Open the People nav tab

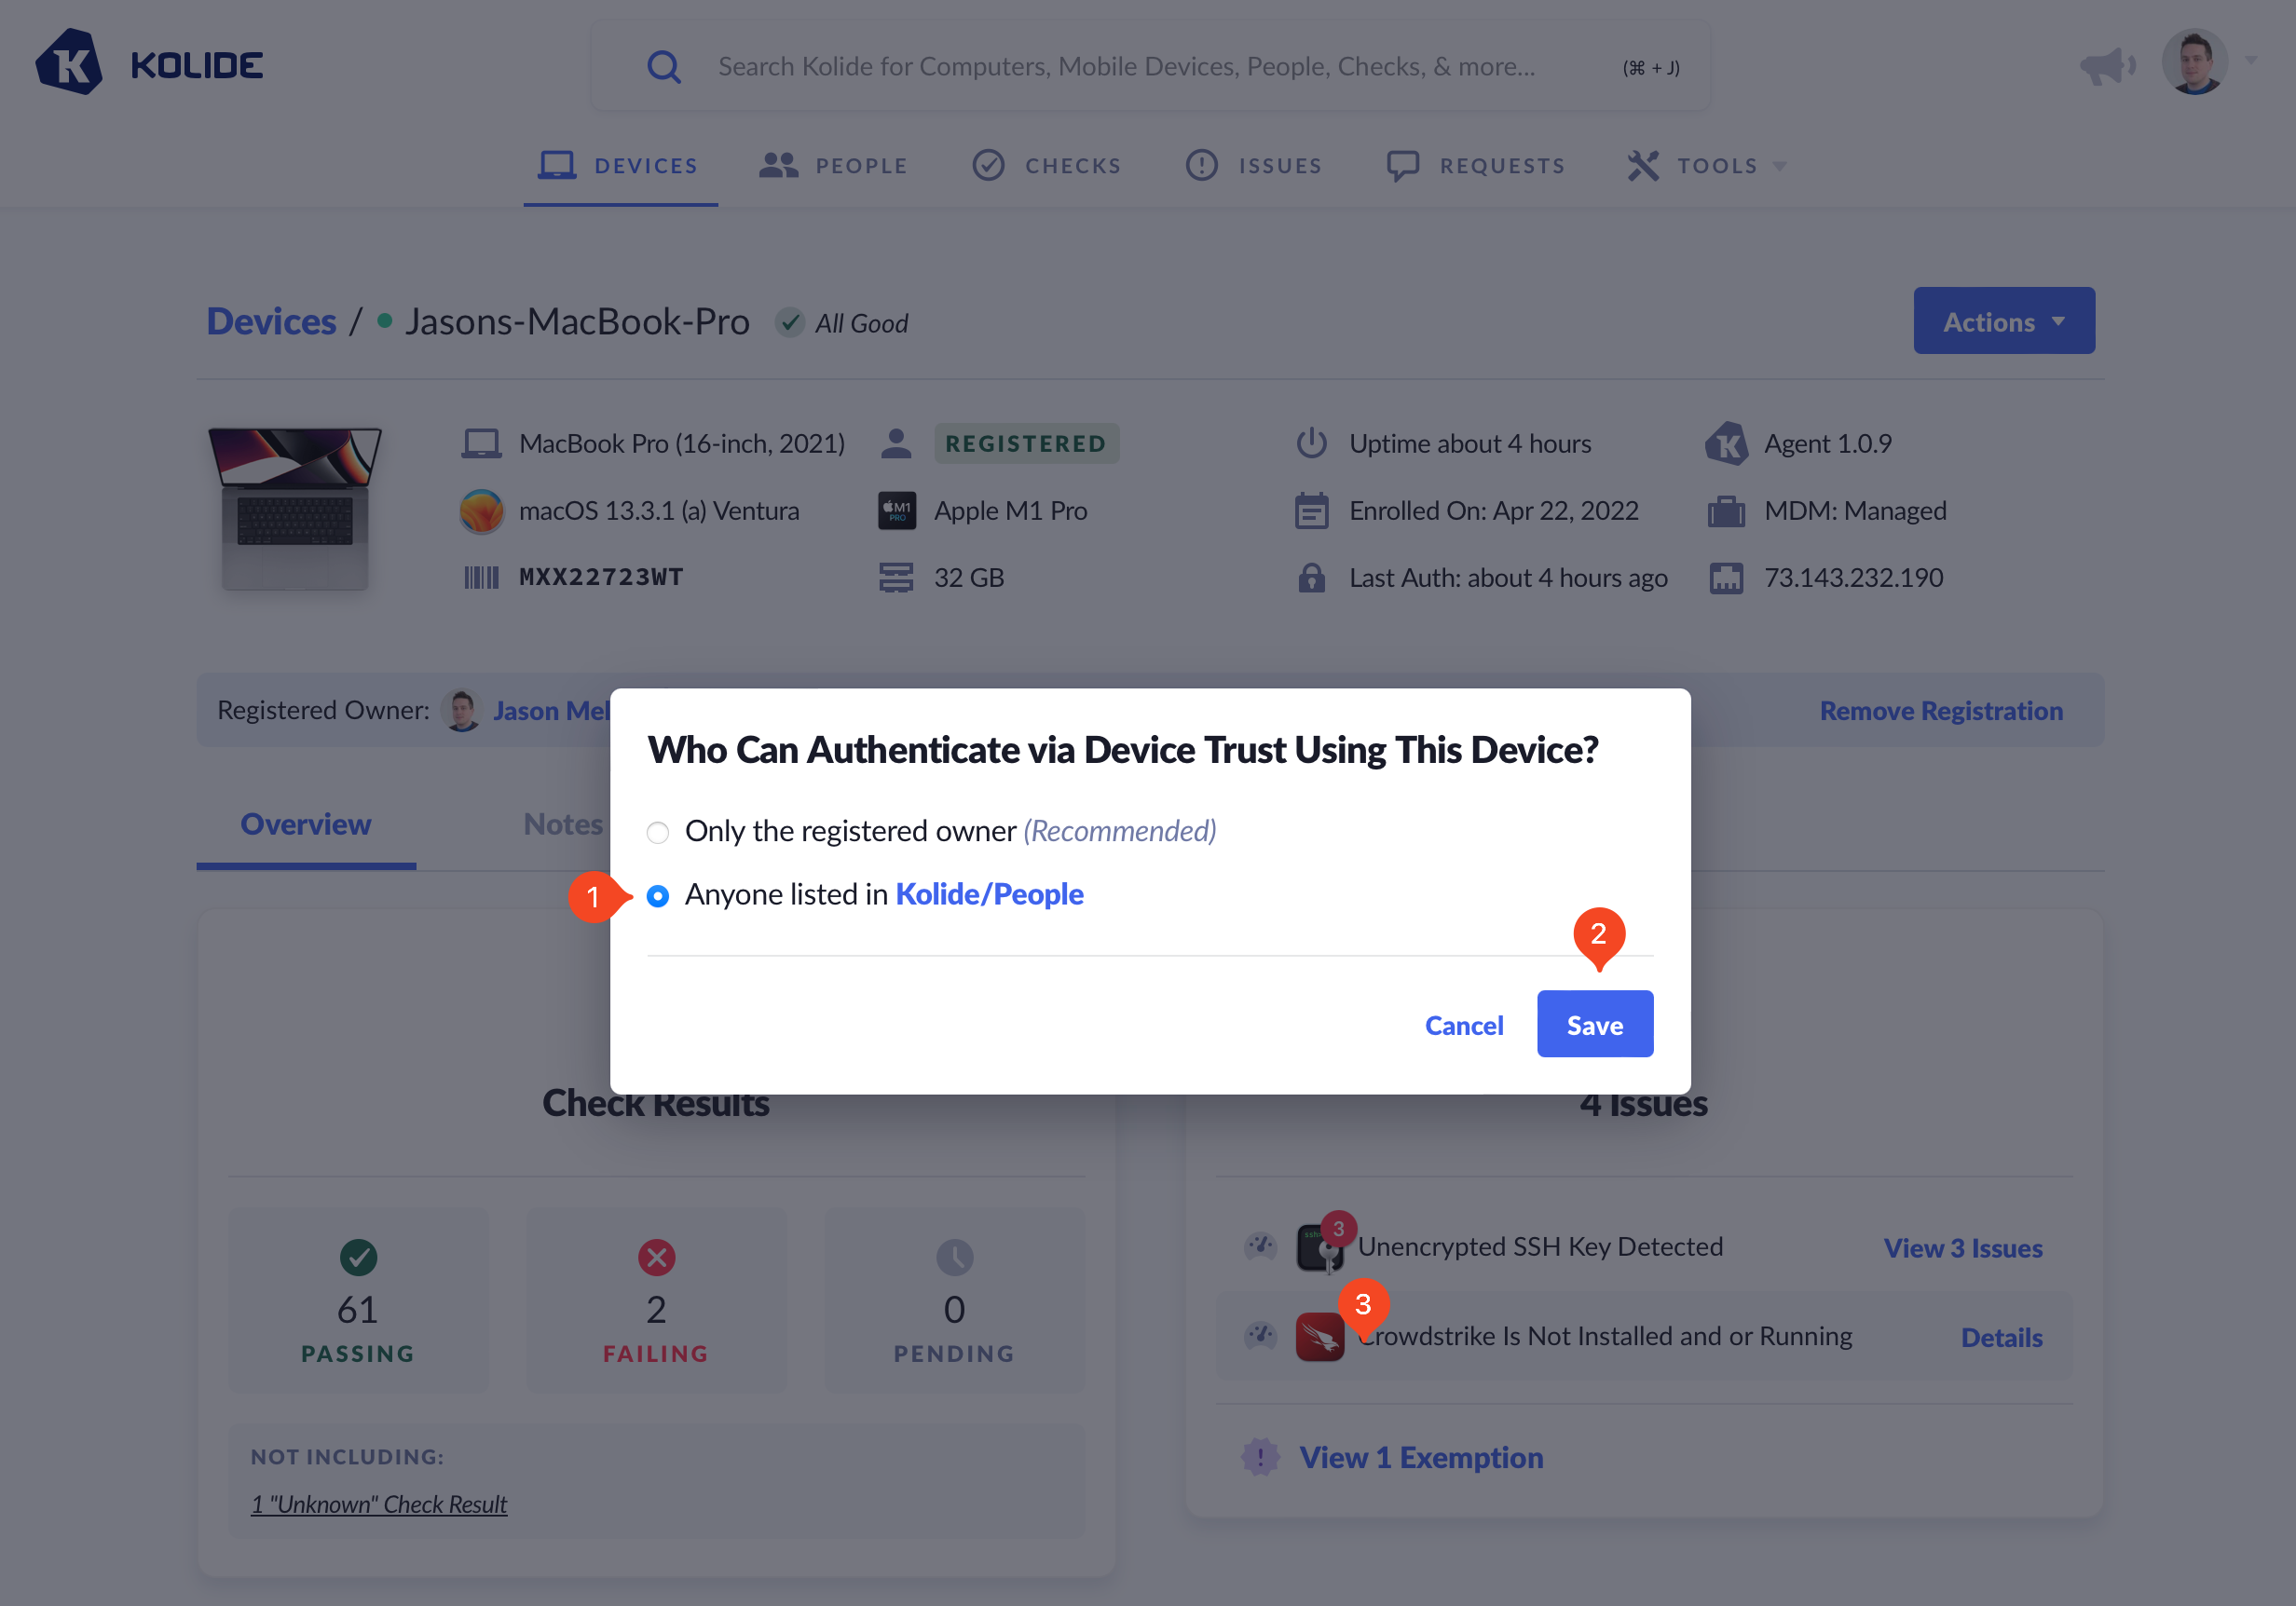pyautogui.click(x=833, y=166)
